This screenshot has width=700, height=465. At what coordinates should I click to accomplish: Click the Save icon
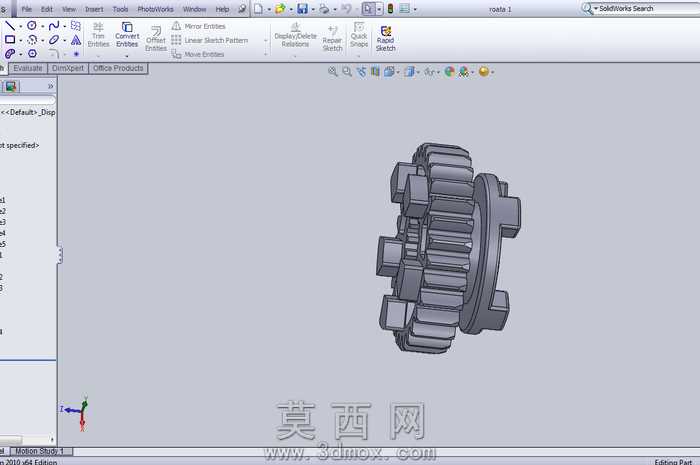point(302,8)
